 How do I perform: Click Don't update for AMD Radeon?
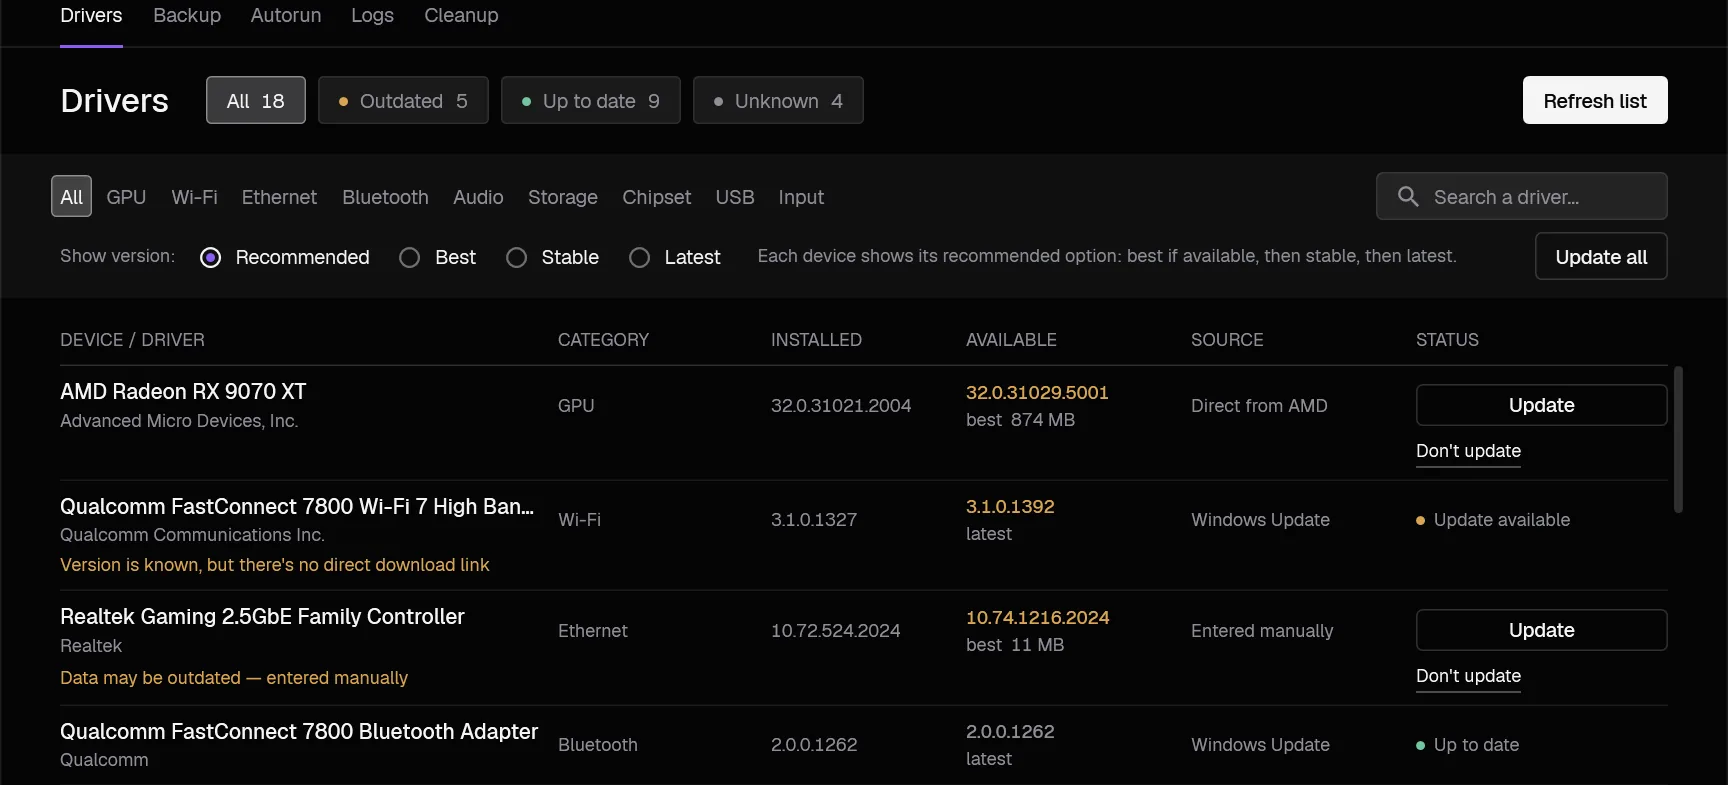(1468, 451)
